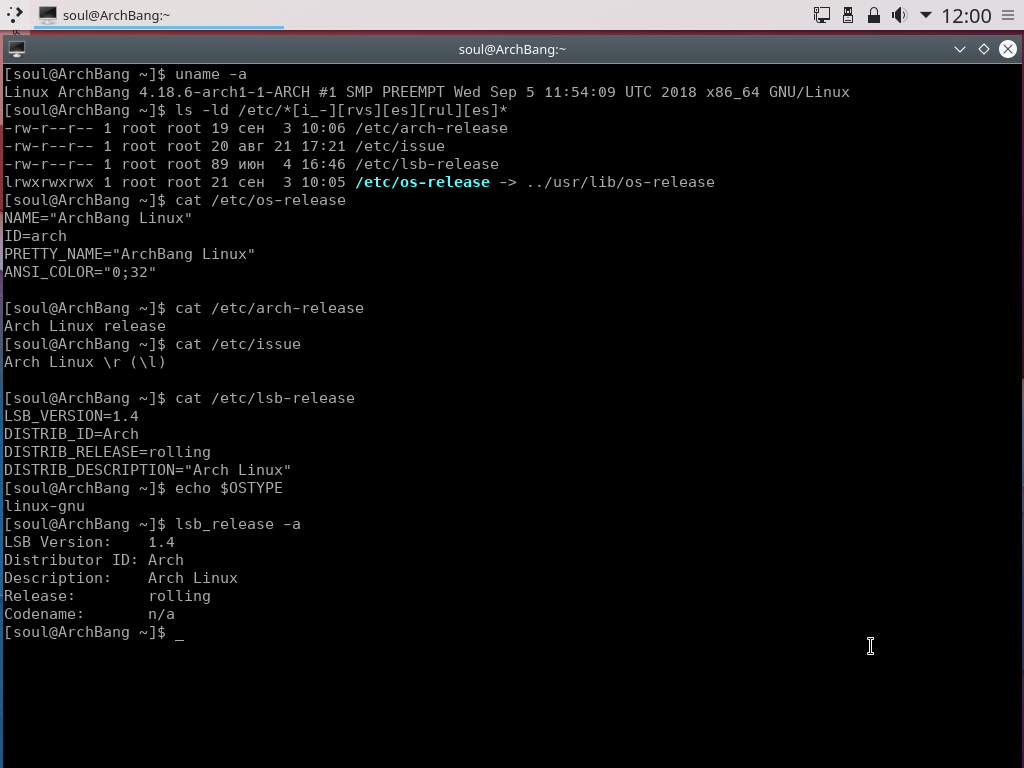Click the 'Distributor ID: Arch' line
This screenshot has width=1024, height=768.
coord(94,560)
